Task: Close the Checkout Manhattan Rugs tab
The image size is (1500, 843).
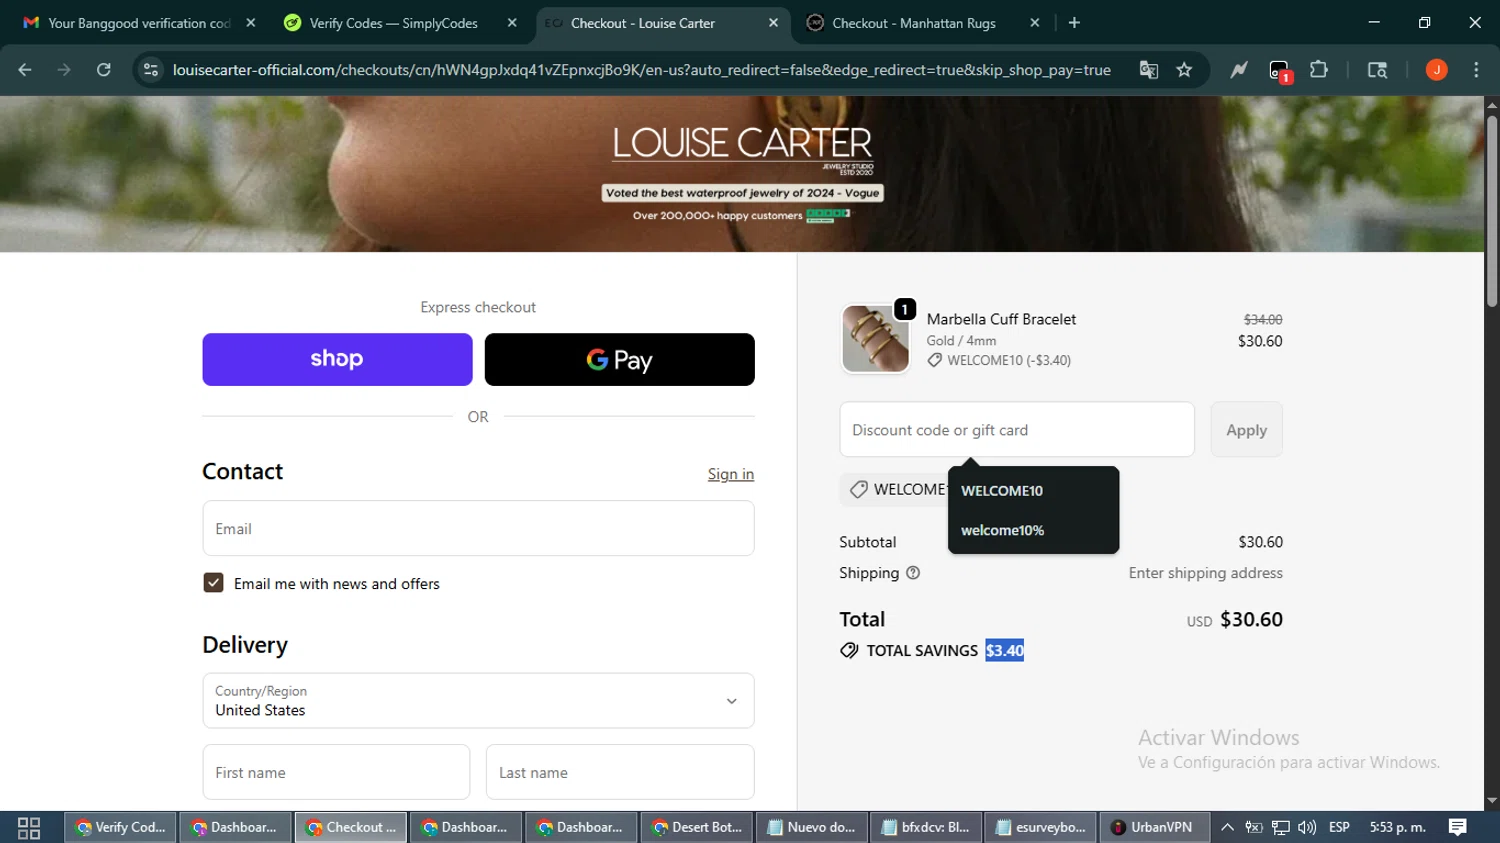Action: (x=1035, y=23)
